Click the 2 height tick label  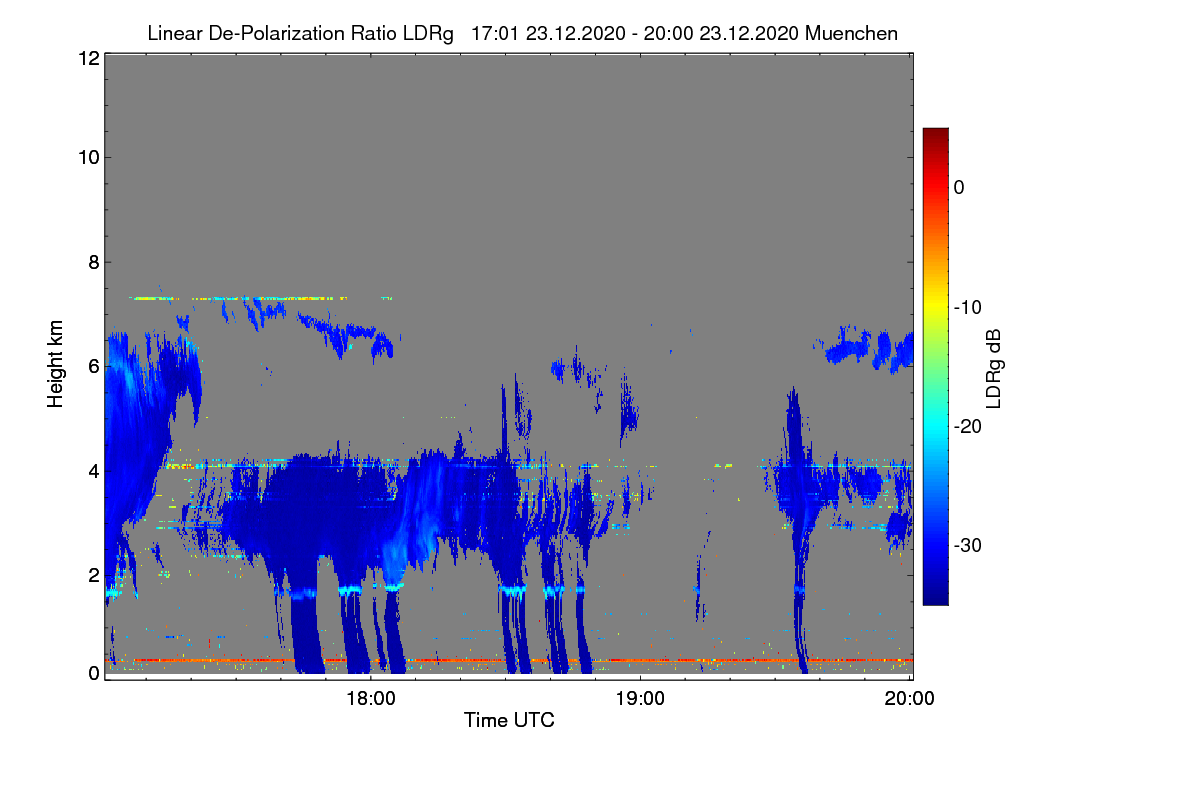[94, 574]
